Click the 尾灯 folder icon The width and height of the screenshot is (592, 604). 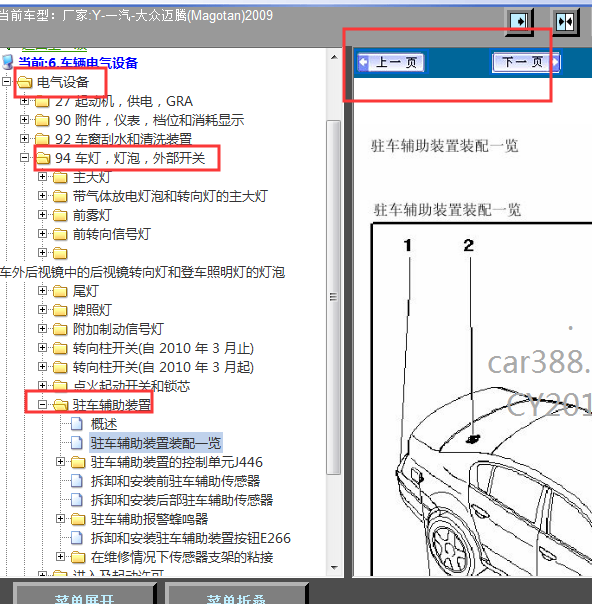click(x=60, y=291)
